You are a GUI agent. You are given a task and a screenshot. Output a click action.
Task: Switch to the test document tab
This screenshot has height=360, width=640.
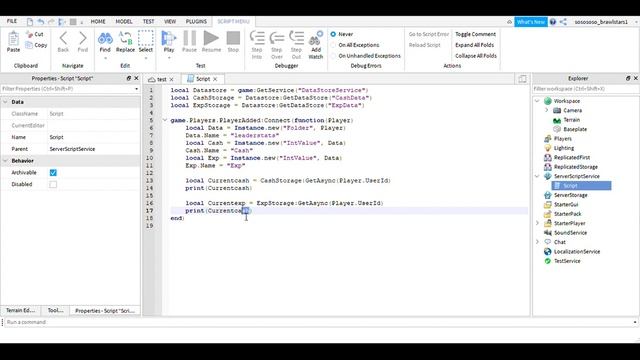pos(162,79)
